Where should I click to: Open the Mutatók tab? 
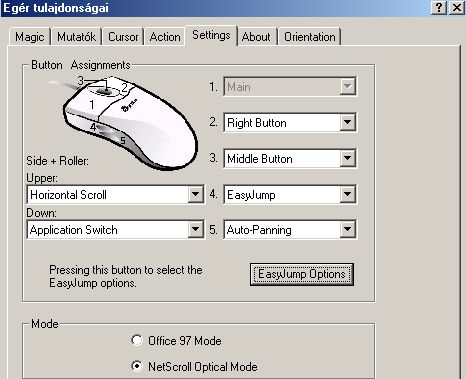click(76, 37)
